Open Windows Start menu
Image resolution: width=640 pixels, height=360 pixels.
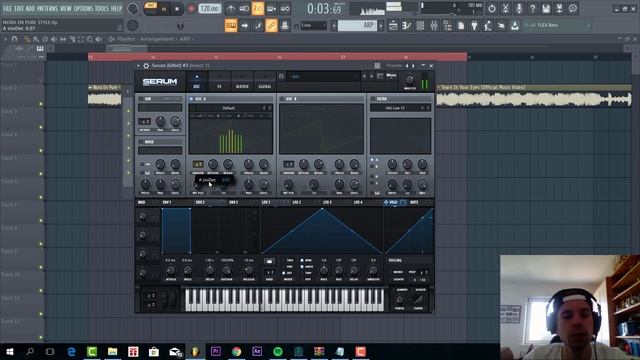9,351
